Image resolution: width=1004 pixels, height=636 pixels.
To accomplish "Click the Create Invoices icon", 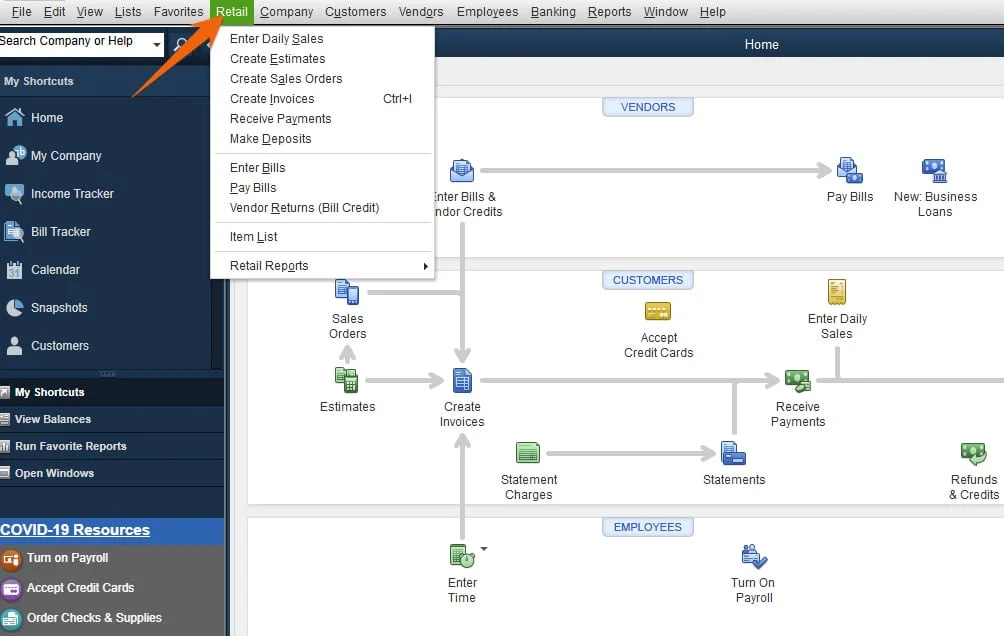I will pyautogui.click(x=462, y=380).
